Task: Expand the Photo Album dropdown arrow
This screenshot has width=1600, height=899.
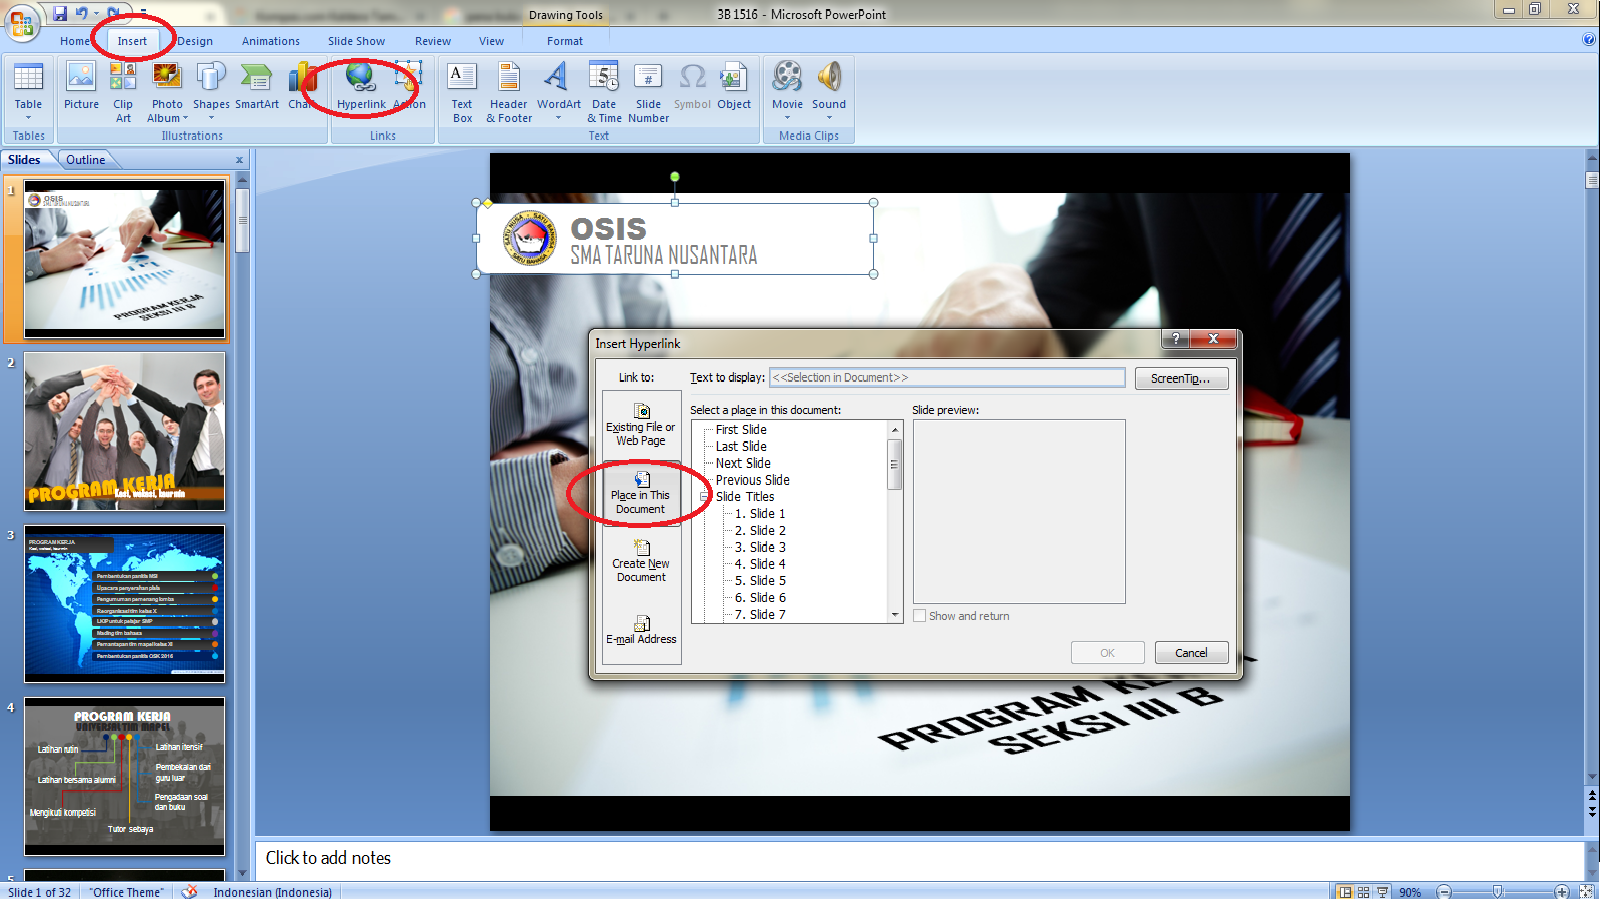Action: pos(185,118)
